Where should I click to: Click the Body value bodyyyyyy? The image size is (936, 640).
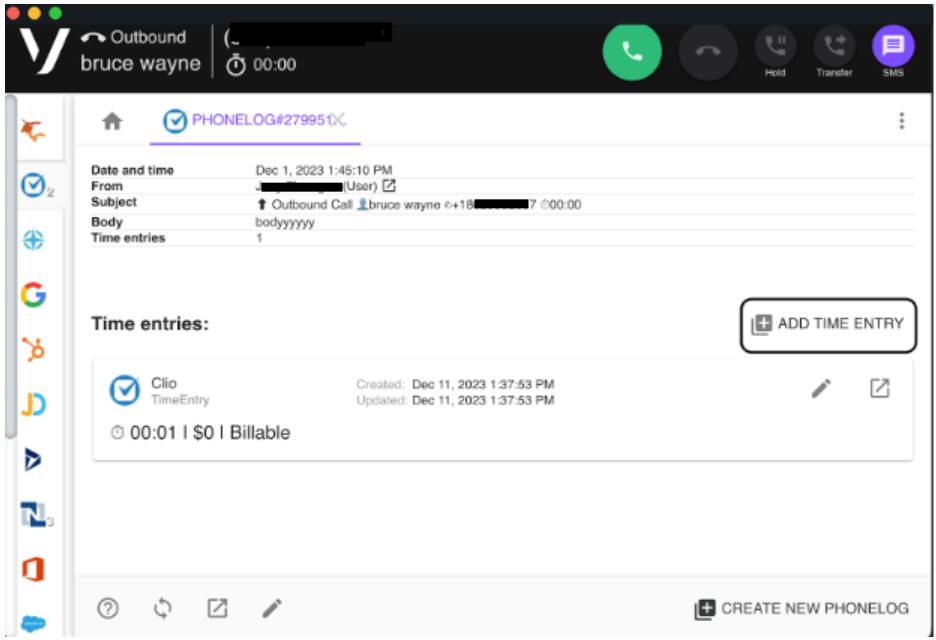coord(285,223)
